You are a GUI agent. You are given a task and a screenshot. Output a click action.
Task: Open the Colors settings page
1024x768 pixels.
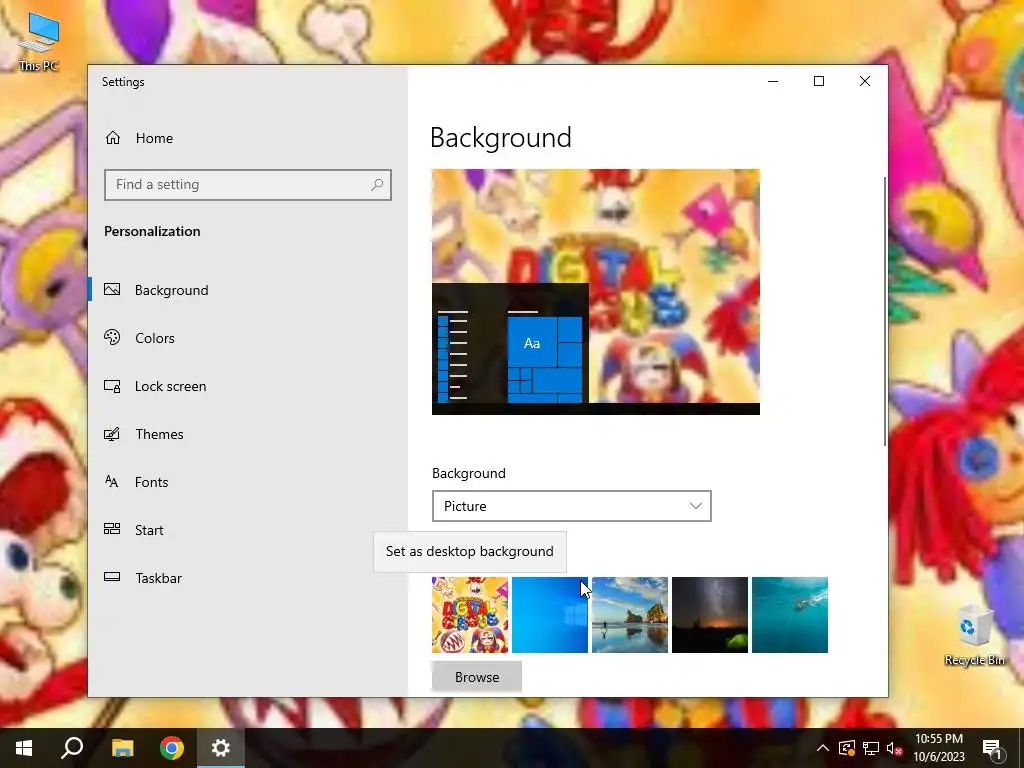pos(248,338)
